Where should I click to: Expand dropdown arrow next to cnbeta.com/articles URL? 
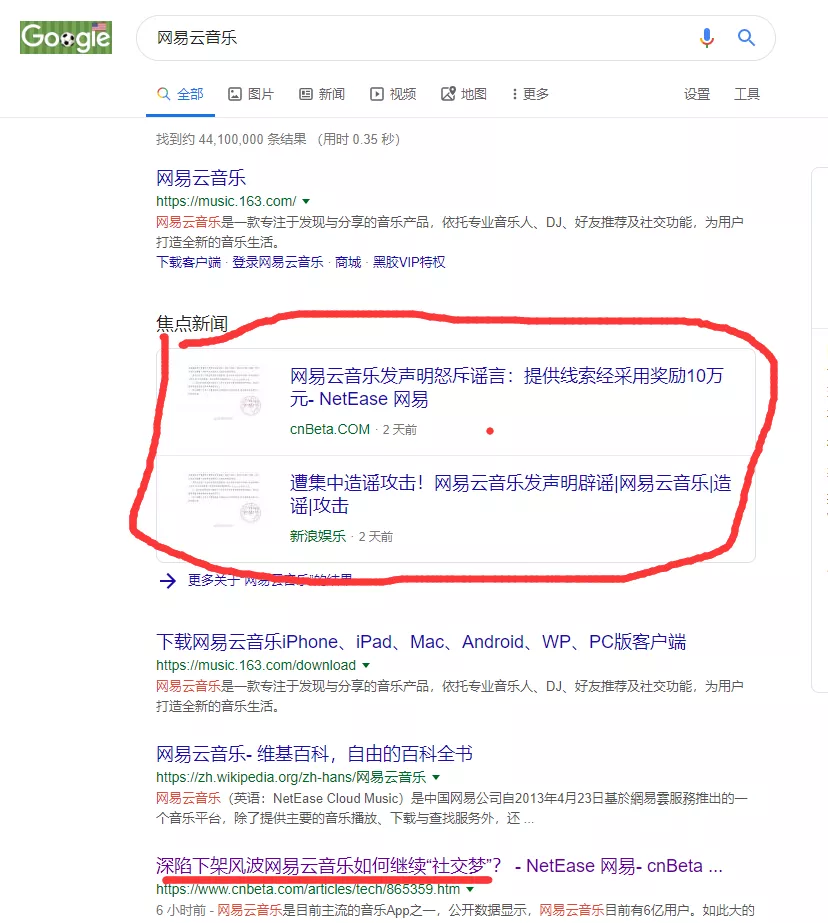click(x=470, y=889)
